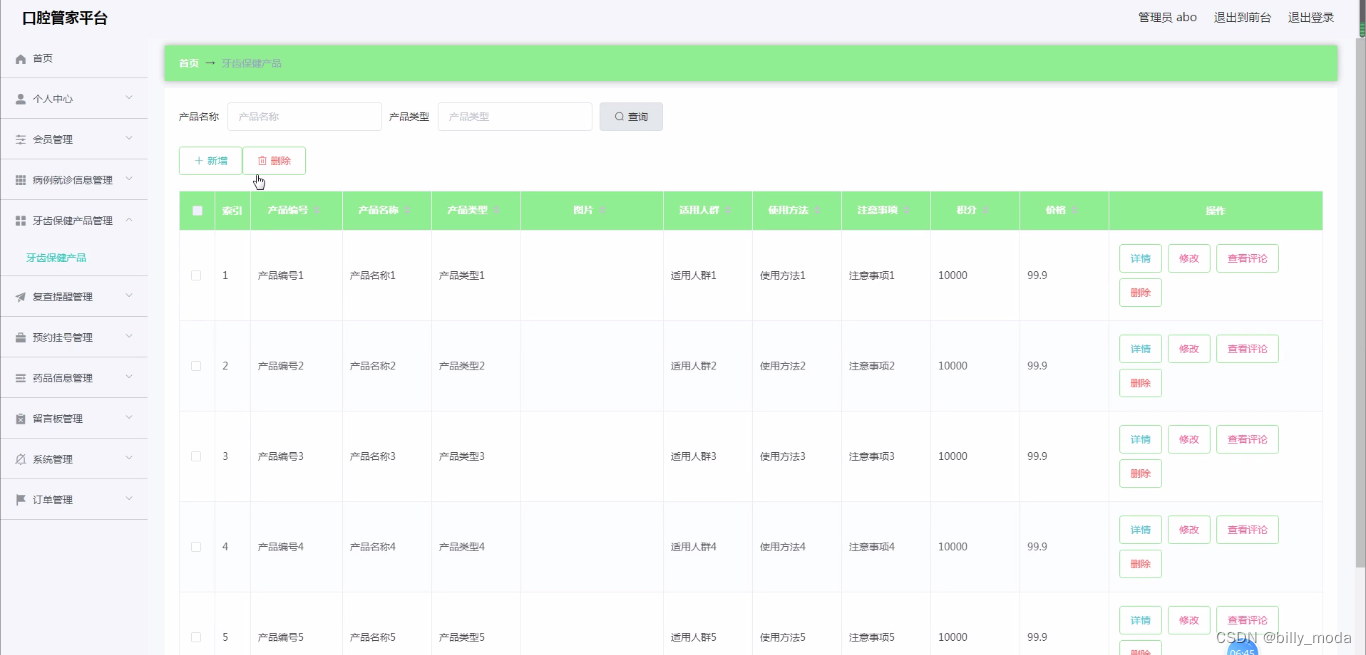Click 首页 breadcrumb link

[188, 63]
